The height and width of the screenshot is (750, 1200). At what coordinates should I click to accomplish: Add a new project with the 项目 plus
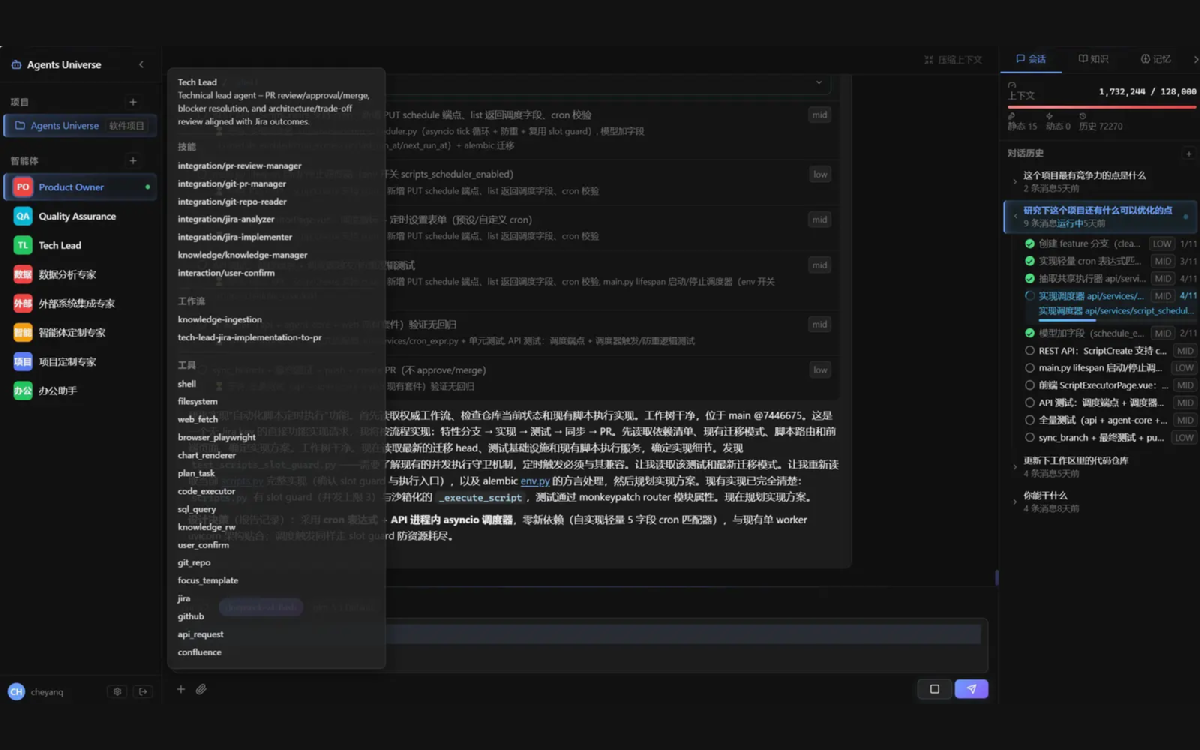(133, 102)
